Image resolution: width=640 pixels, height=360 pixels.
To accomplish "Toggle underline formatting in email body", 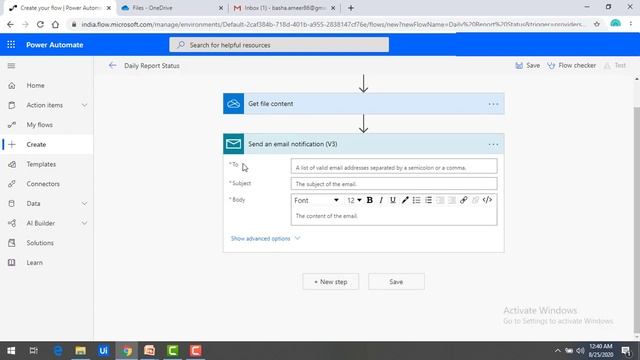I will click(x=393, y=200).
